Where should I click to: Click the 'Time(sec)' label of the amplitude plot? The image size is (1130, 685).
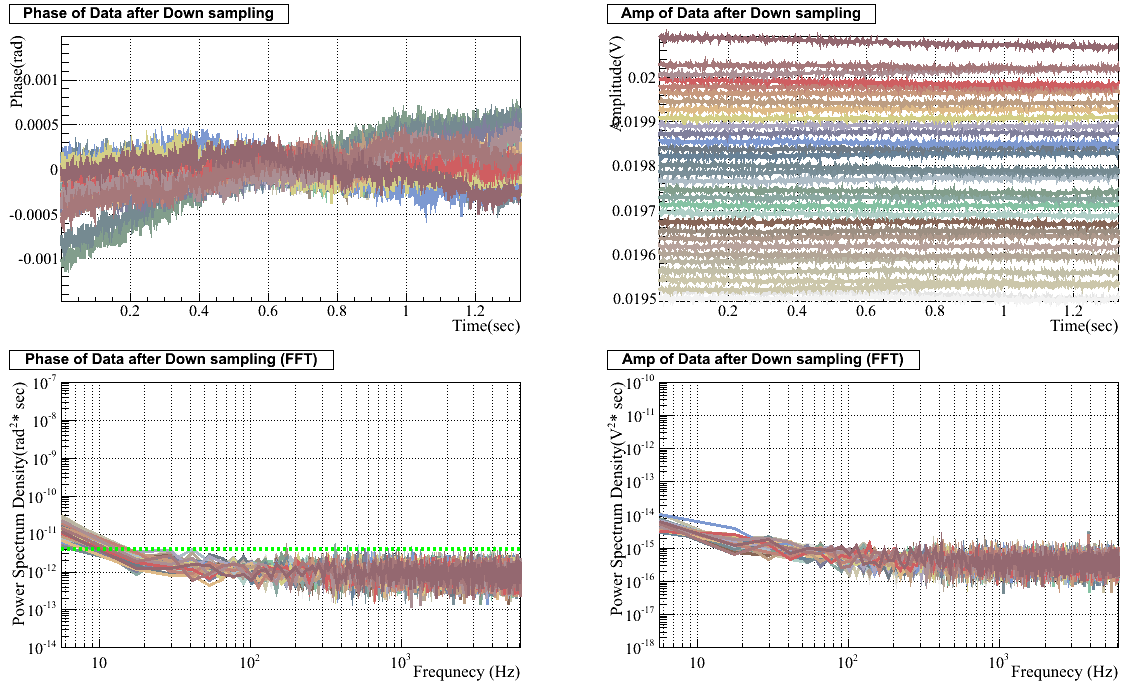(x=1084, y=326)
